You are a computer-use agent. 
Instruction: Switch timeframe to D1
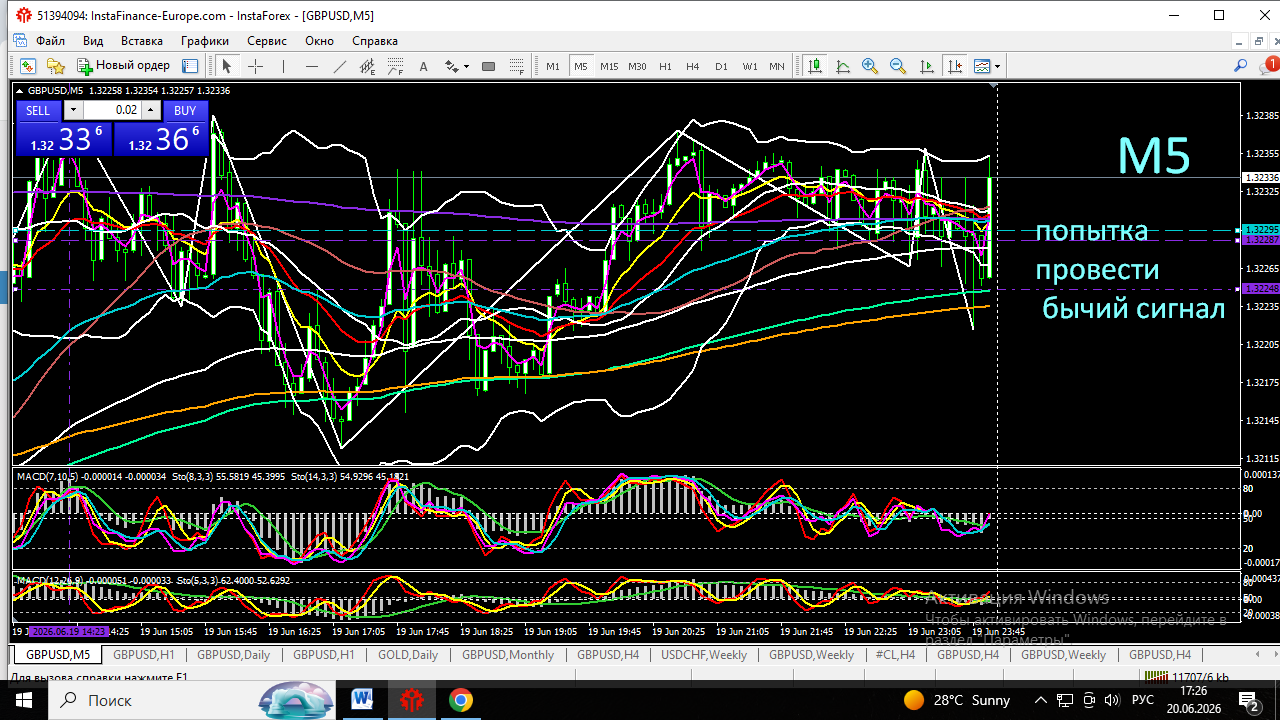(721, 66)
